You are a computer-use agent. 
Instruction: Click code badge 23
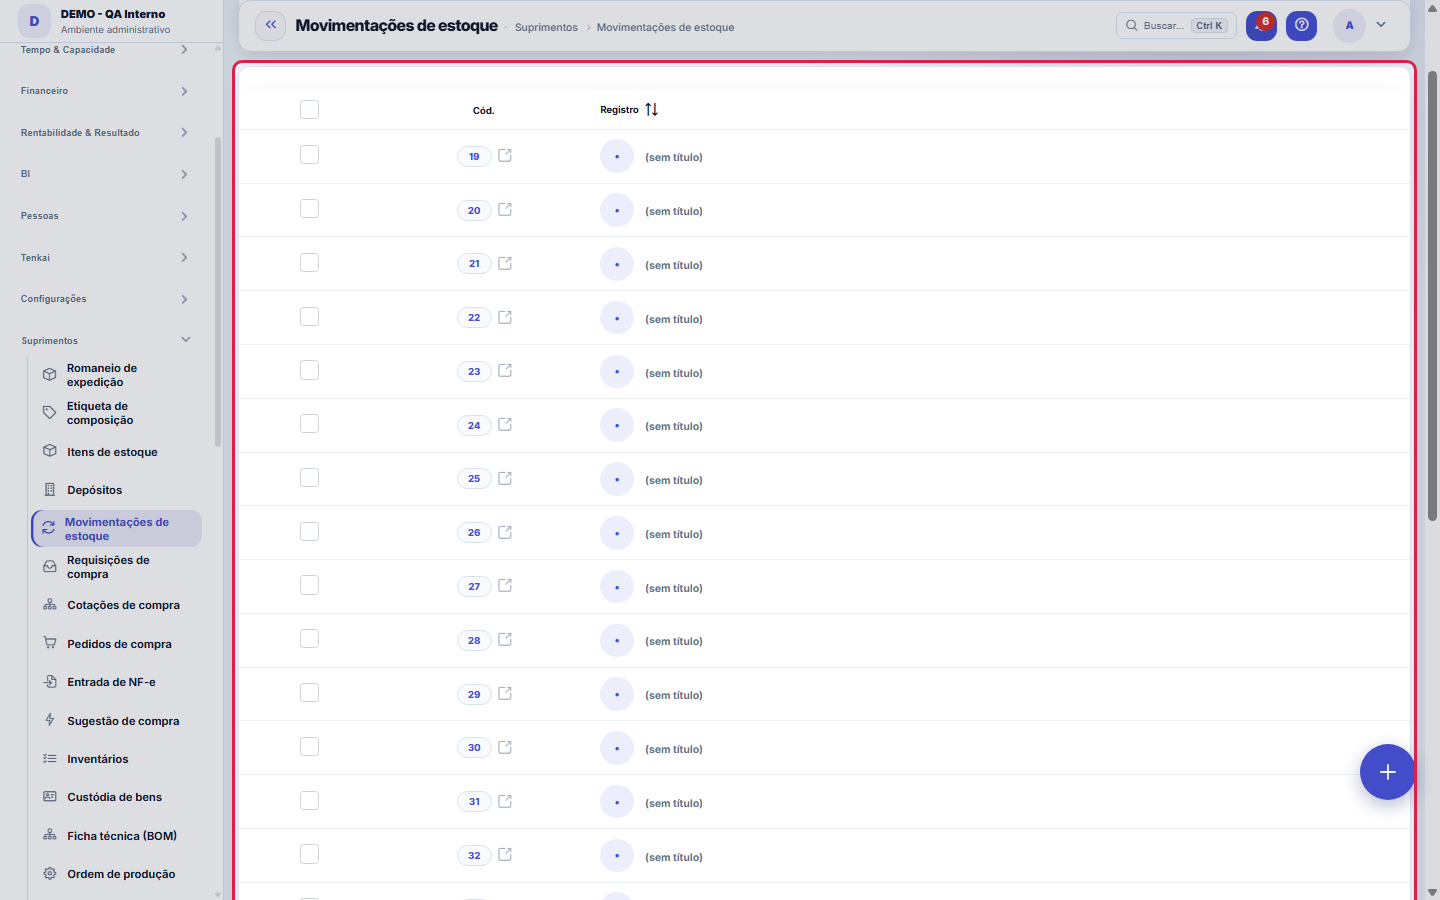(474, 371)
